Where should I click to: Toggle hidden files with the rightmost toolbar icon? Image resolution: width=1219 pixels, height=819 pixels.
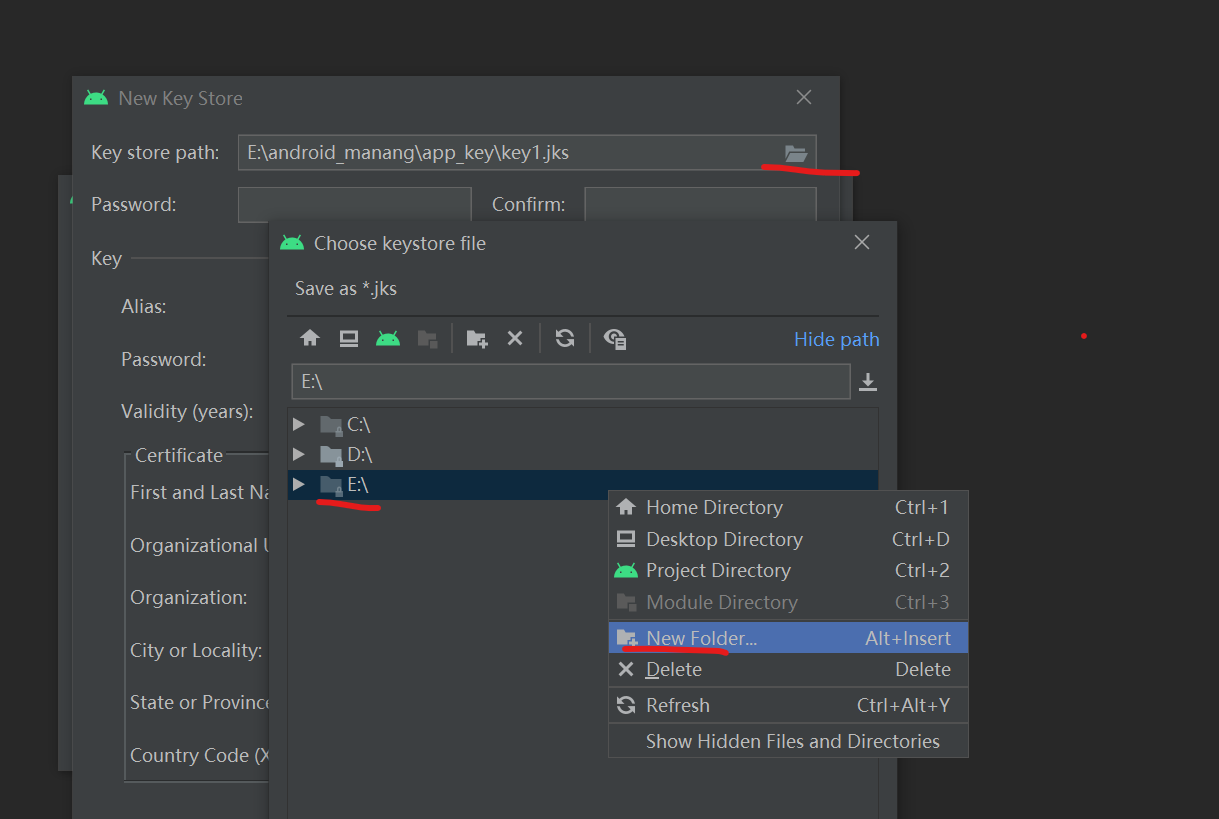pos(615,338)
